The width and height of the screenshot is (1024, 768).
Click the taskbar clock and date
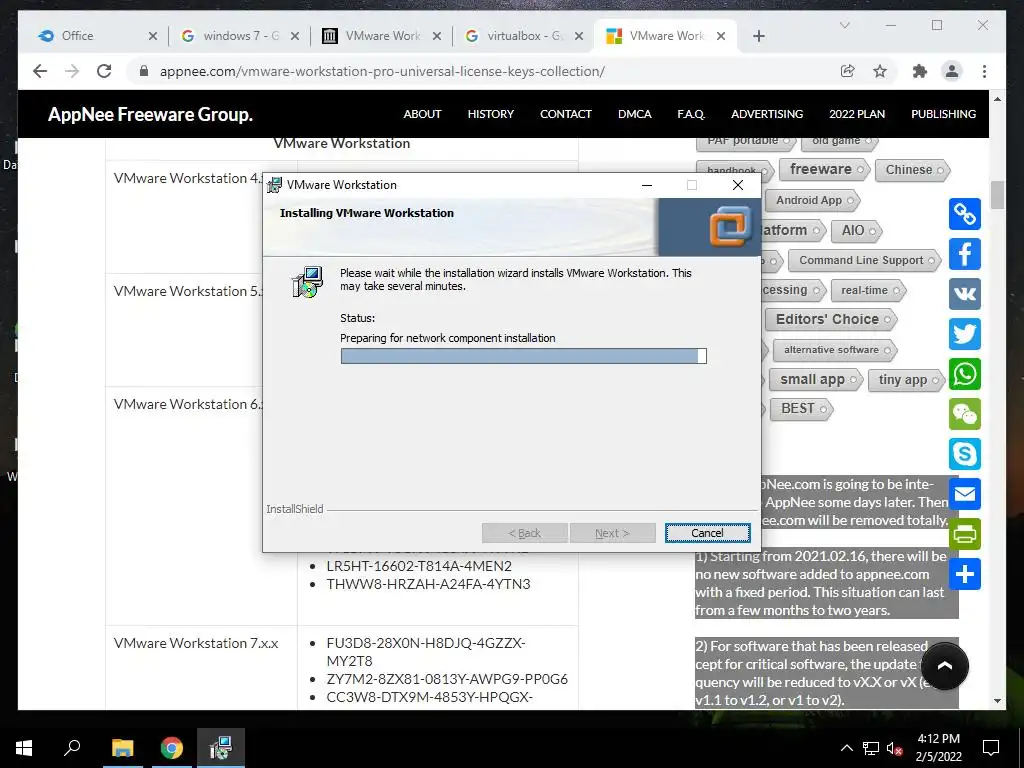pos(938,748)
